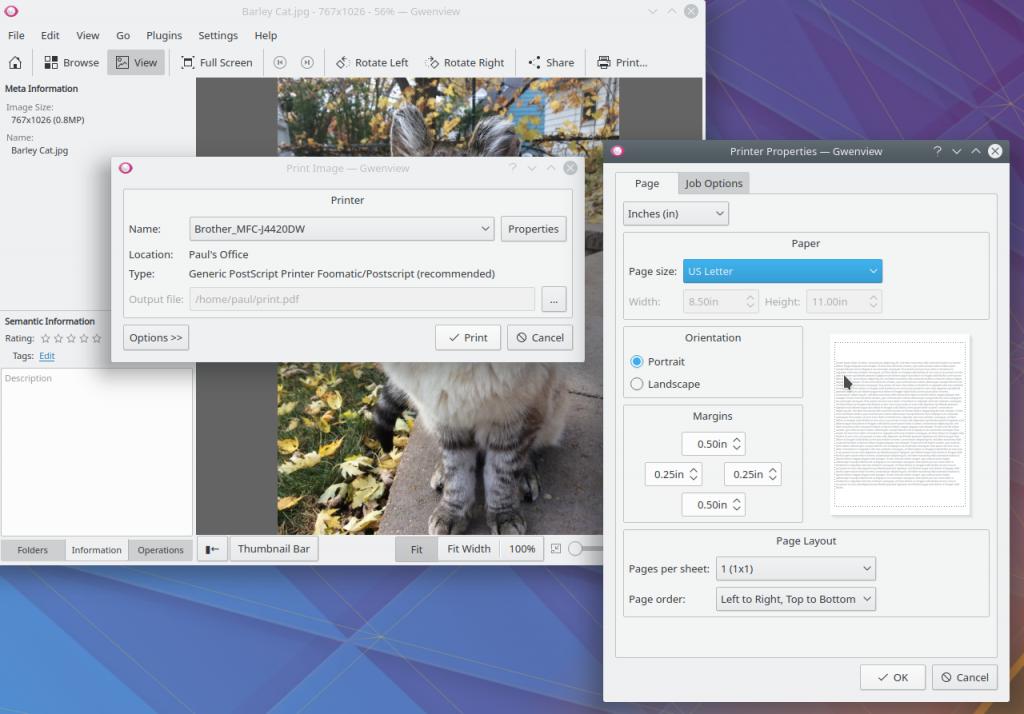
Task: Rotate the image right
Action: pos(463,62)
